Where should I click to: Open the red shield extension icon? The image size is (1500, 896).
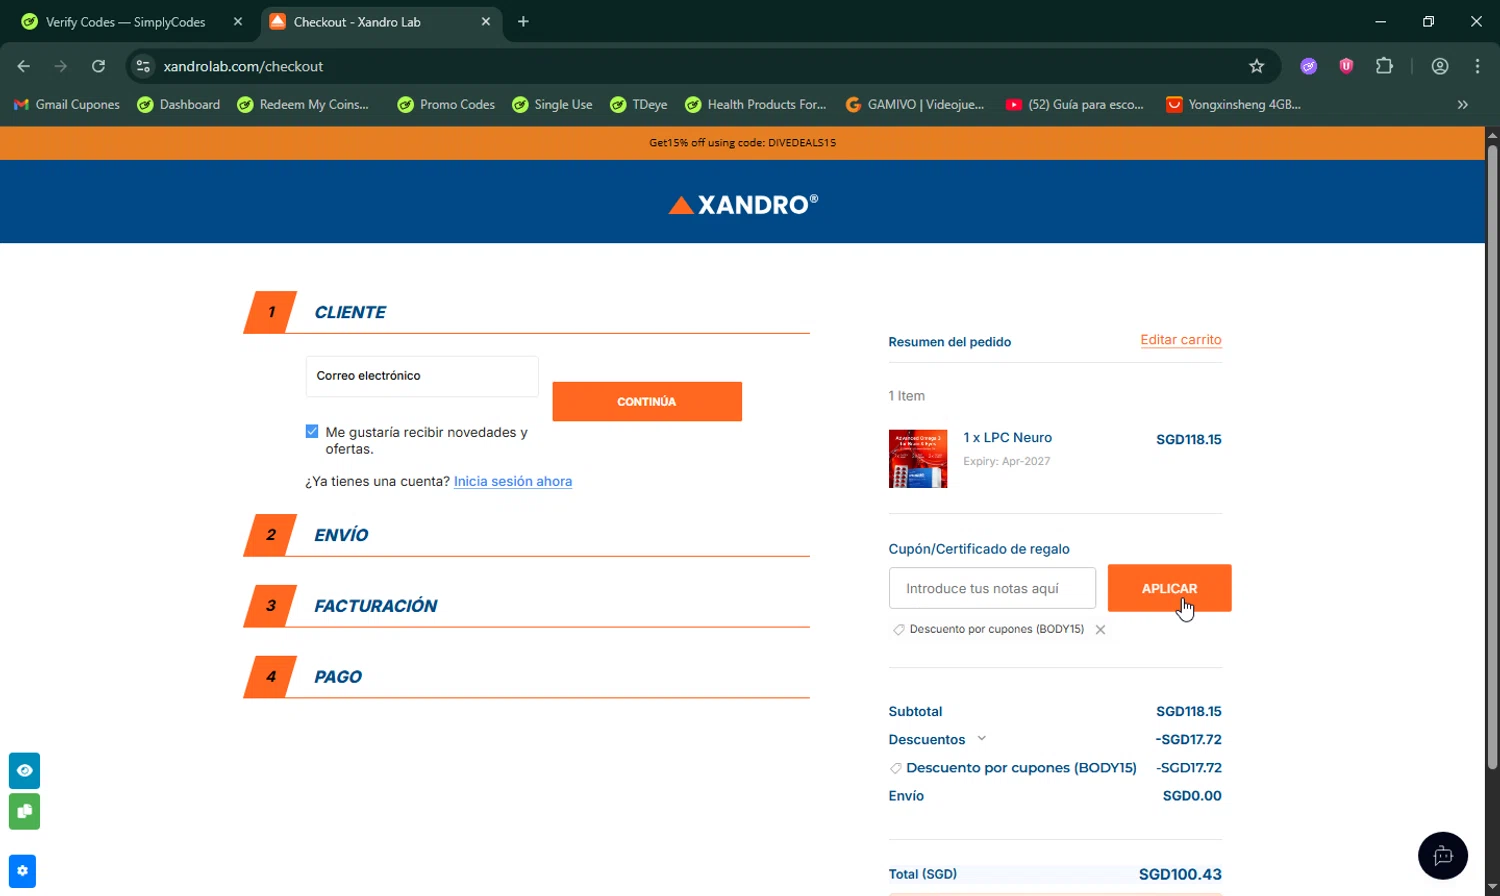1346,66
